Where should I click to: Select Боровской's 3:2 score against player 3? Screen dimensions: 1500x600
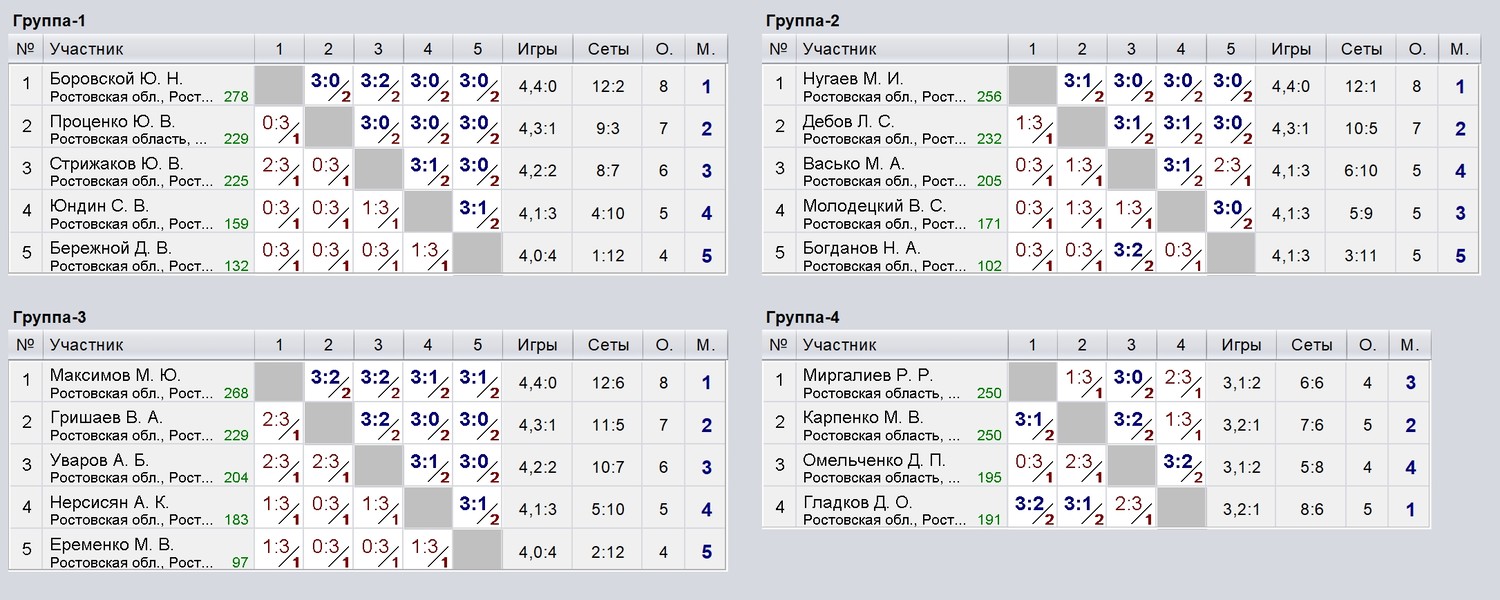click(x=378, y=85)
